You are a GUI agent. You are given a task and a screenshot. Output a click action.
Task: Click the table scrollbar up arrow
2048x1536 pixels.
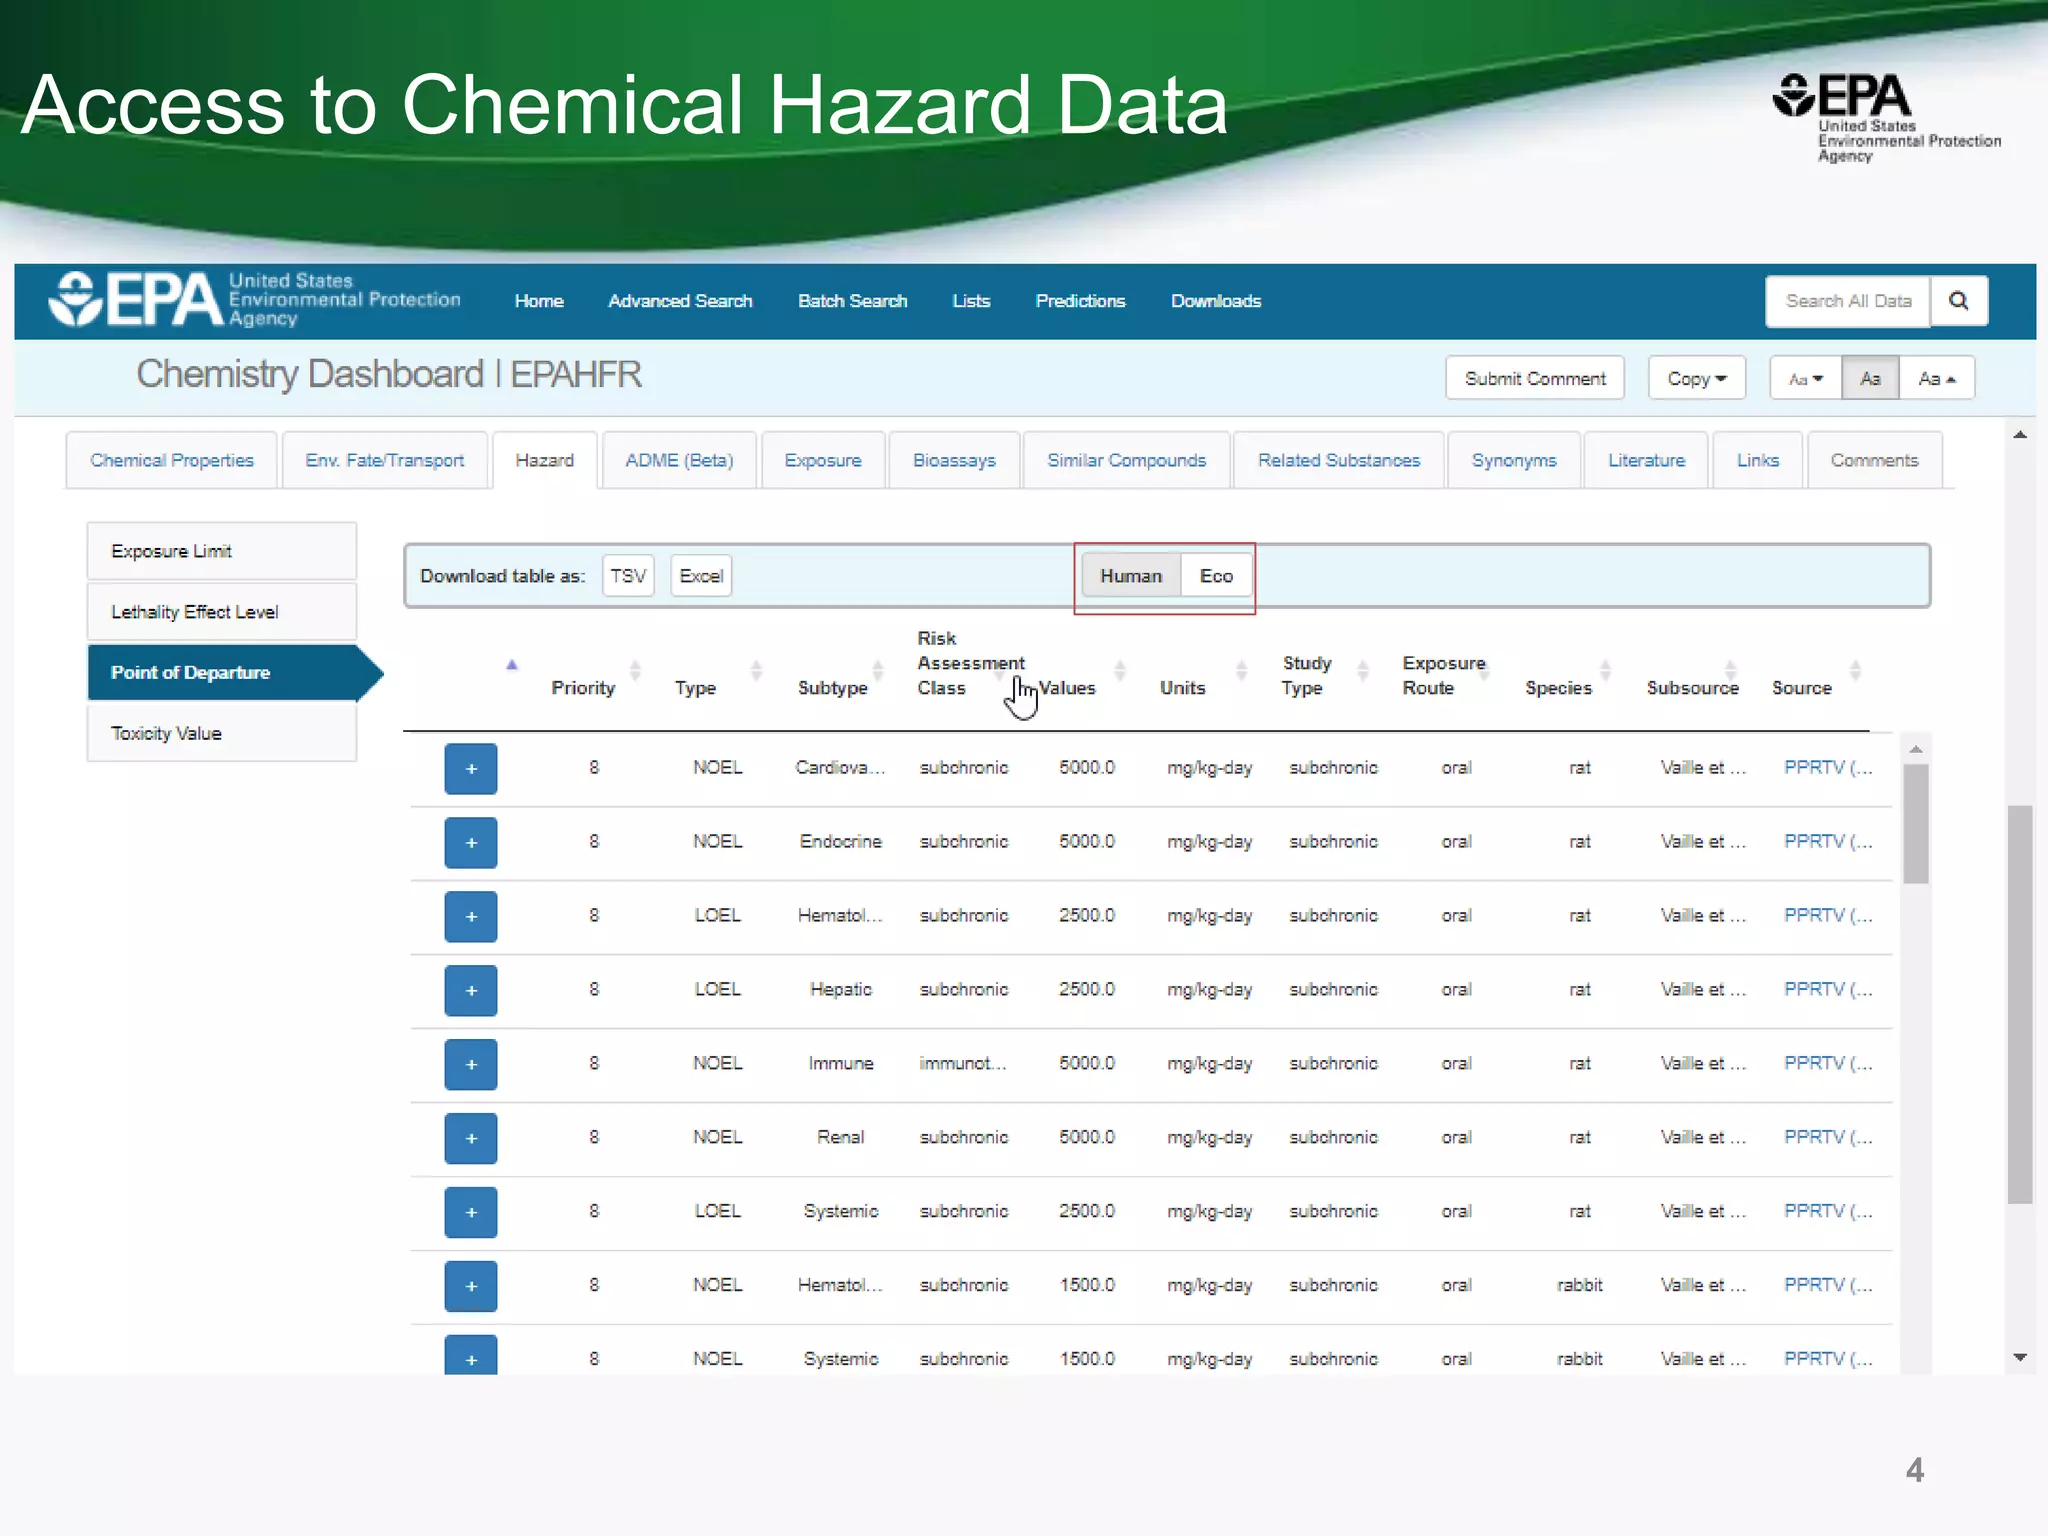(x=1916, y=749)
